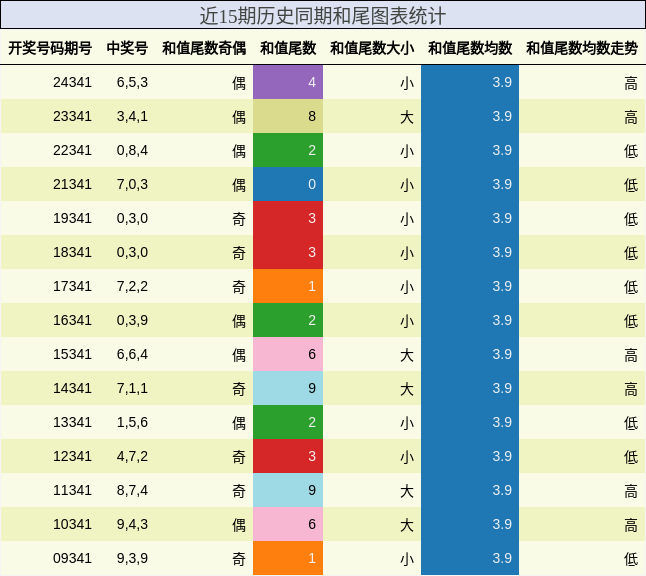646x576 pixels.
Task: Click the 中奖号 column header
Action: click(127, 48)
